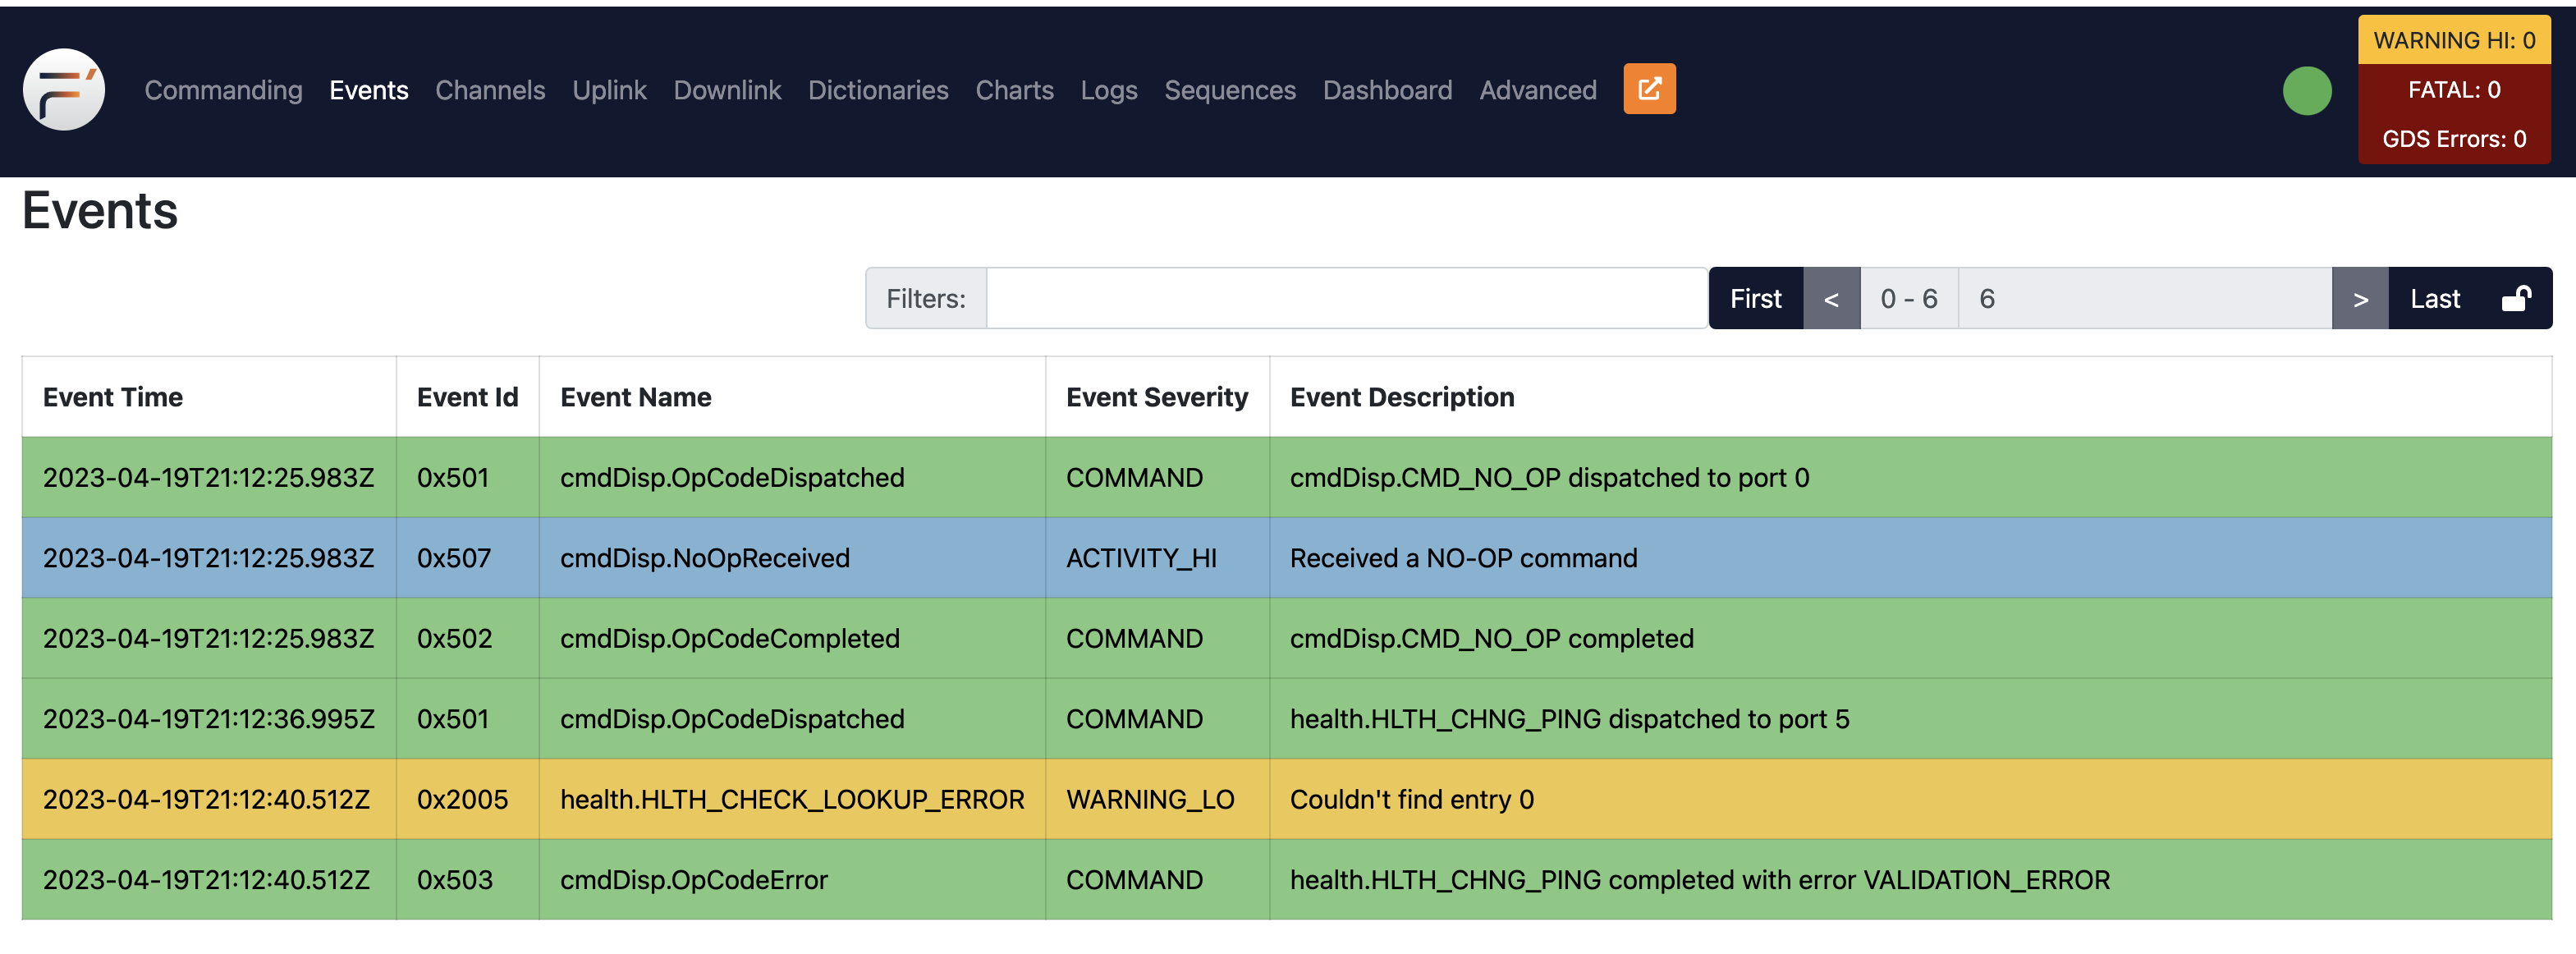Image resolution: width=2576 pixels, height=954 pixels.
Task: Click the green connection status indicator
Action: [x=2306, y=91]
